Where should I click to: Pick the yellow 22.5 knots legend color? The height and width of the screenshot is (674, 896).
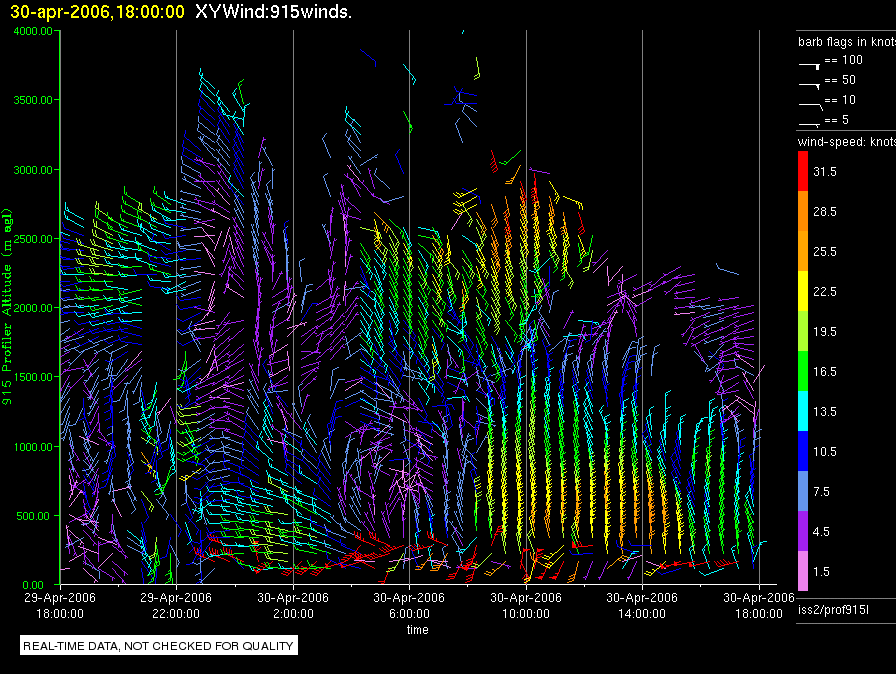(804, 291)
